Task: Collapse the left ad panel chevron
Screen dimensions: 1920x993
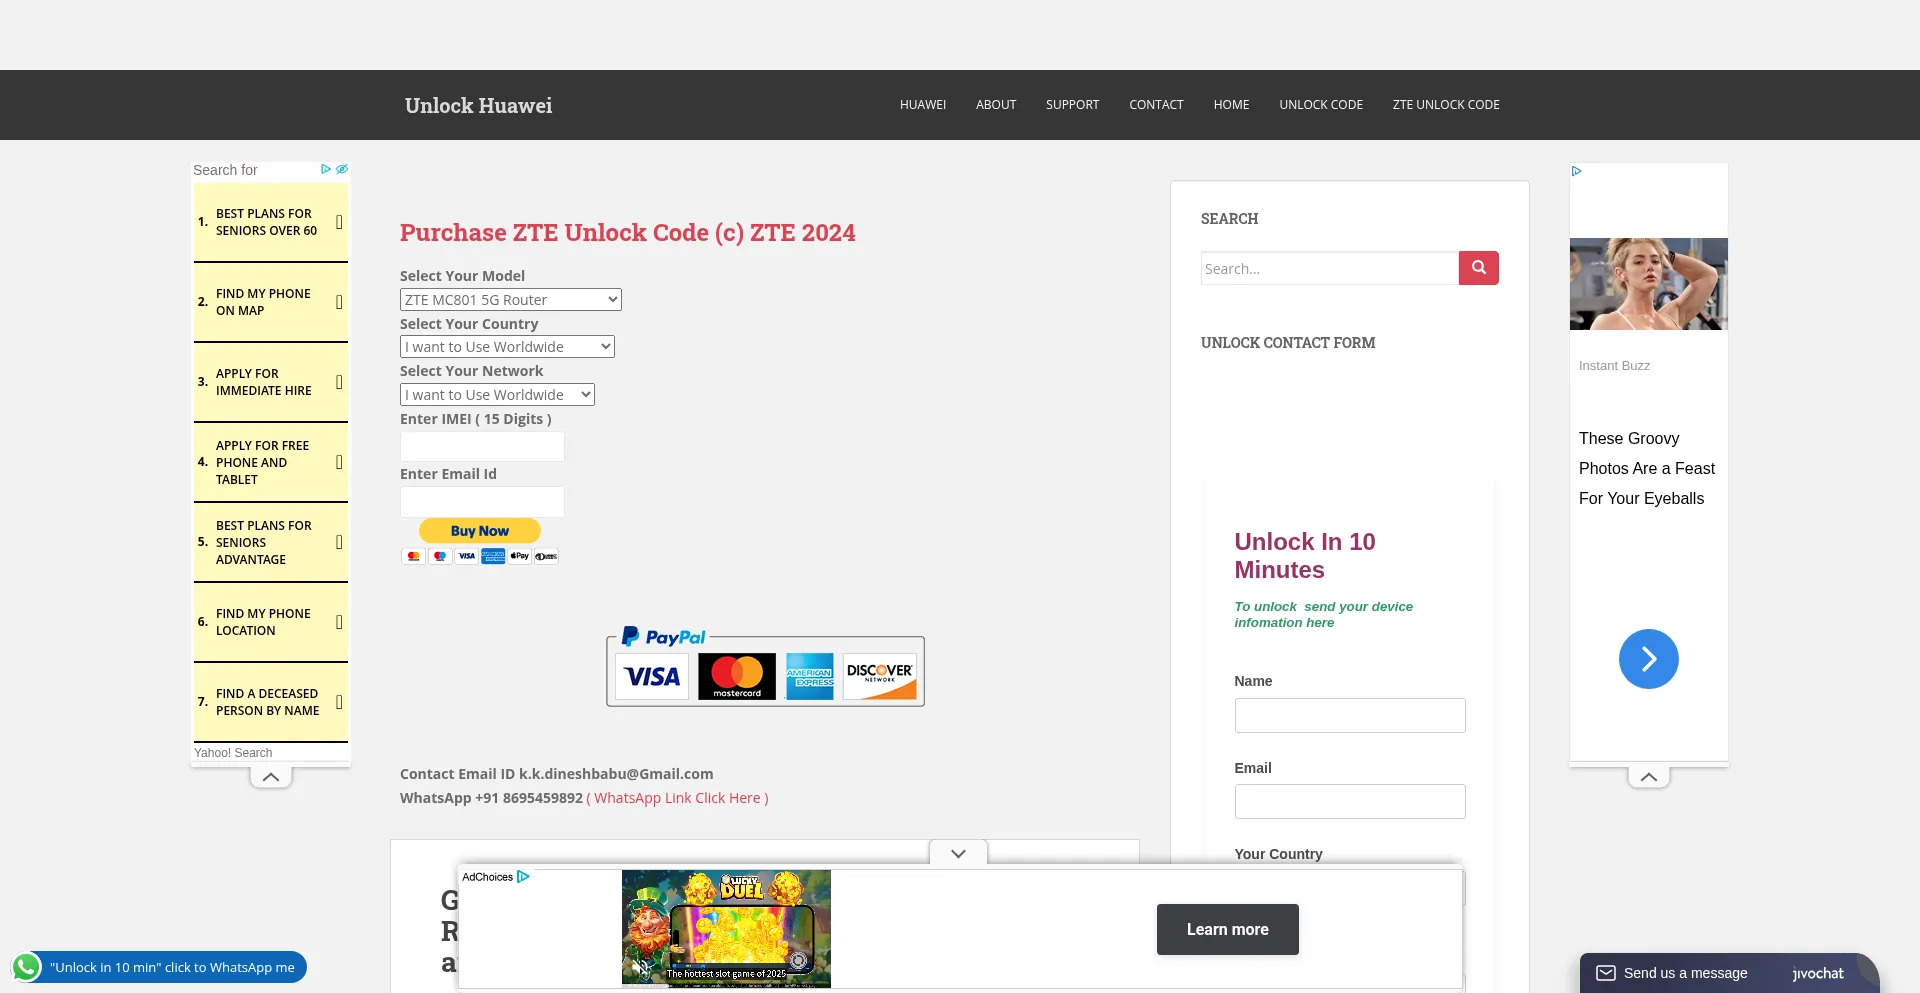Action: [271, 777]
